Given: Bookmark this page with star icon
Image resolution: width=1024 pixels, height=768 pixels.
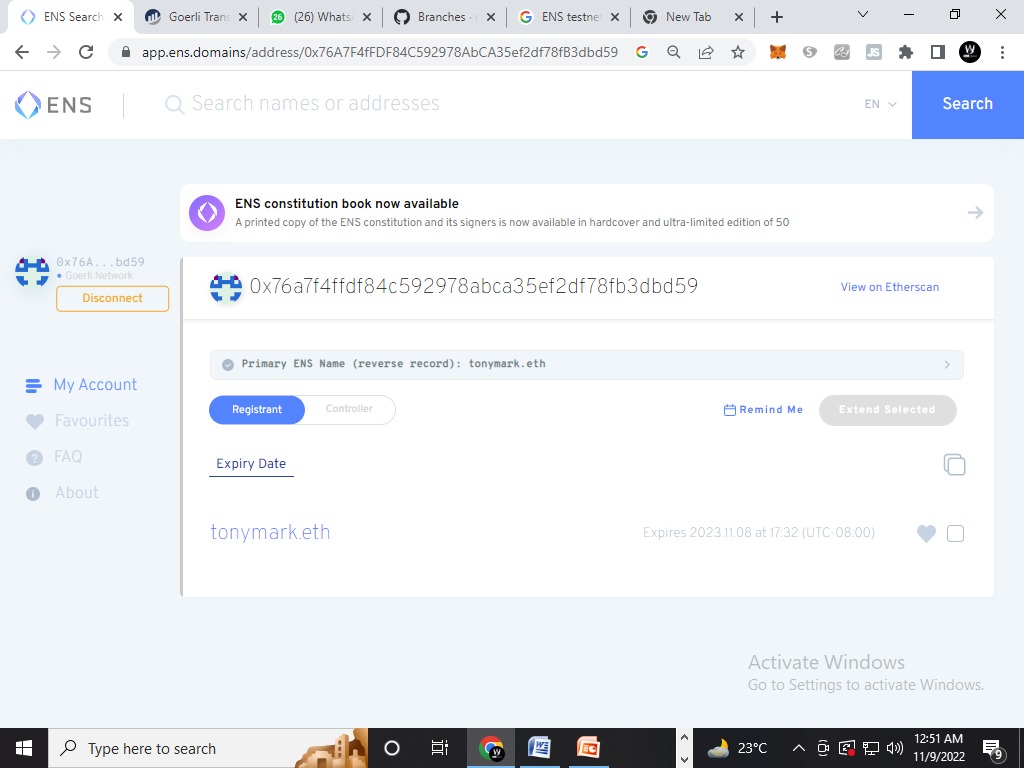Looking at the screenshot, I should (738, 52).
